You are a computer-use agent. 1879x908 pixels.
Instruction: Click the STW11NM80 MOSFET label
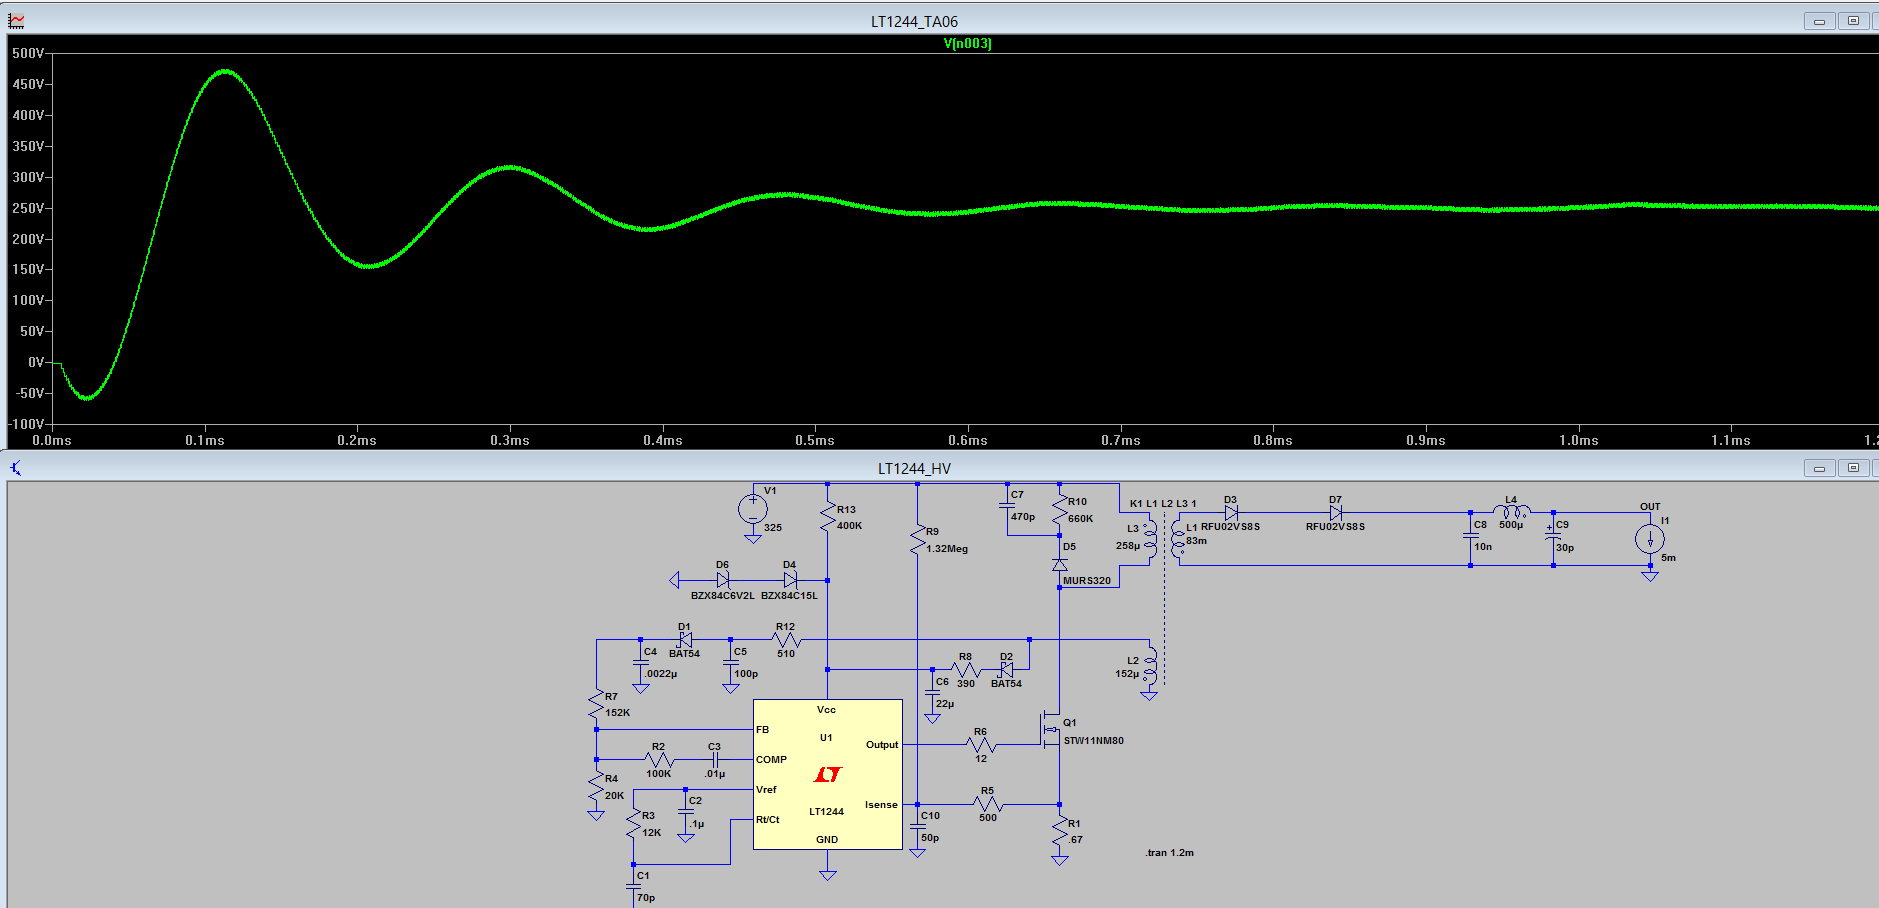[1093, 740]
